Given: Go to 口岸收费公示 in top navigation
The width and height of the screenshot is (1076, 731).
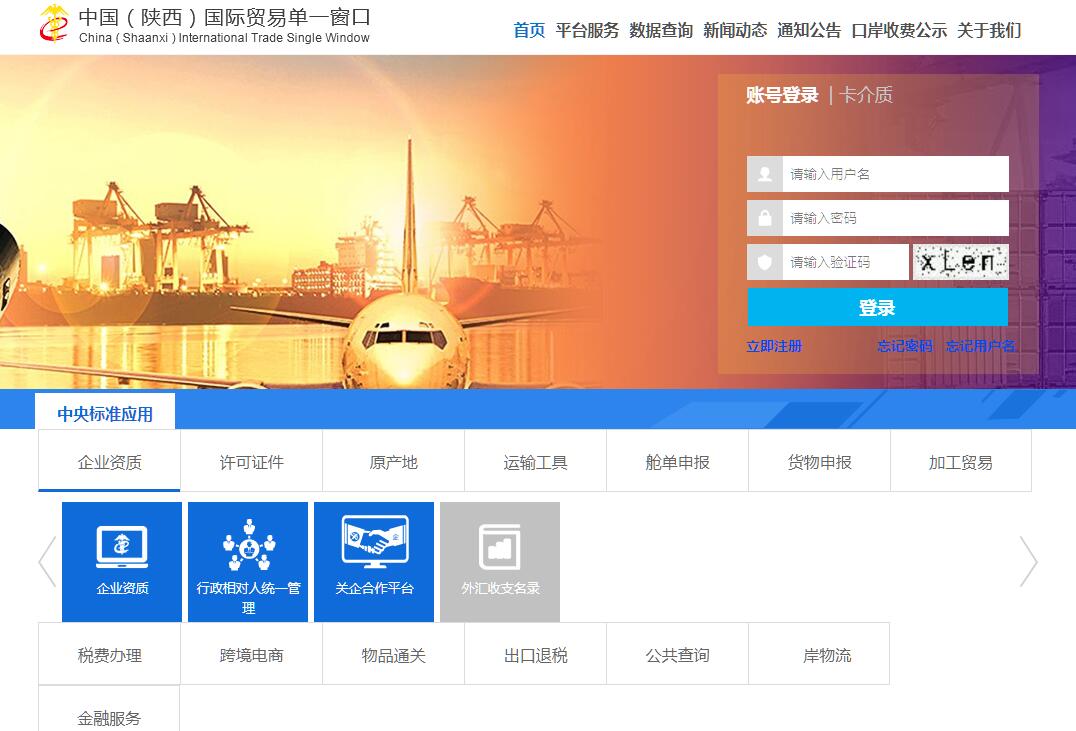Looking at the screenshot, I should (x=899, y=30).
